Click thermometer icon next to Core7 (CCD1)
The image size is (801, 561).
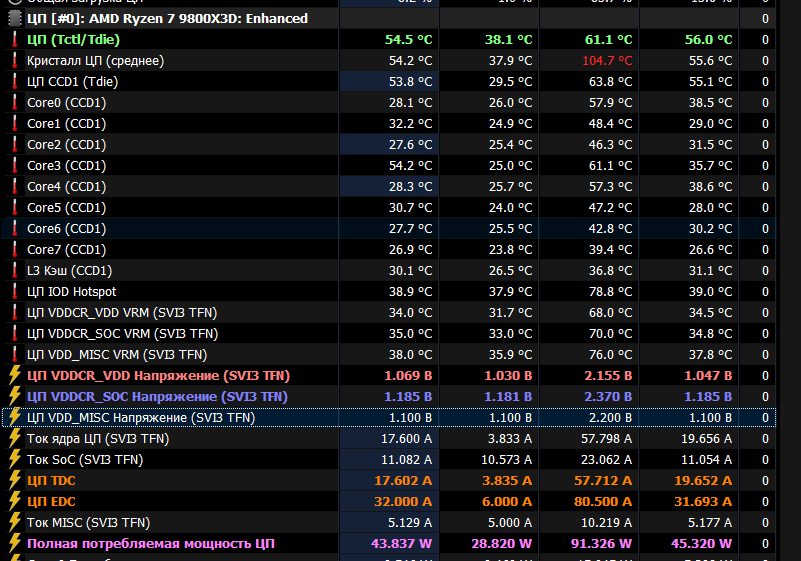pyautogui.click(x=15, y=249)
